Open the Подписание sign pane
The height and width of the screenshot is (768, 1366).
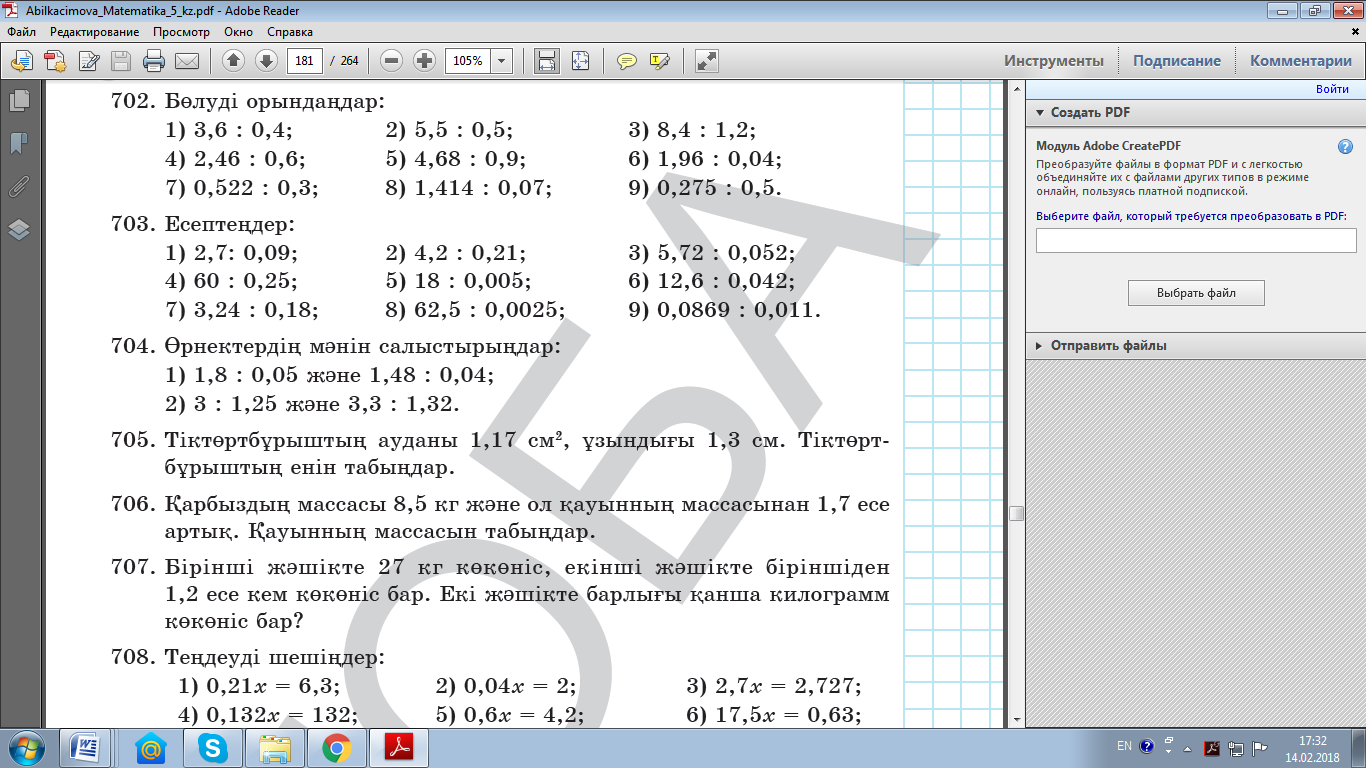[1176, 61]
